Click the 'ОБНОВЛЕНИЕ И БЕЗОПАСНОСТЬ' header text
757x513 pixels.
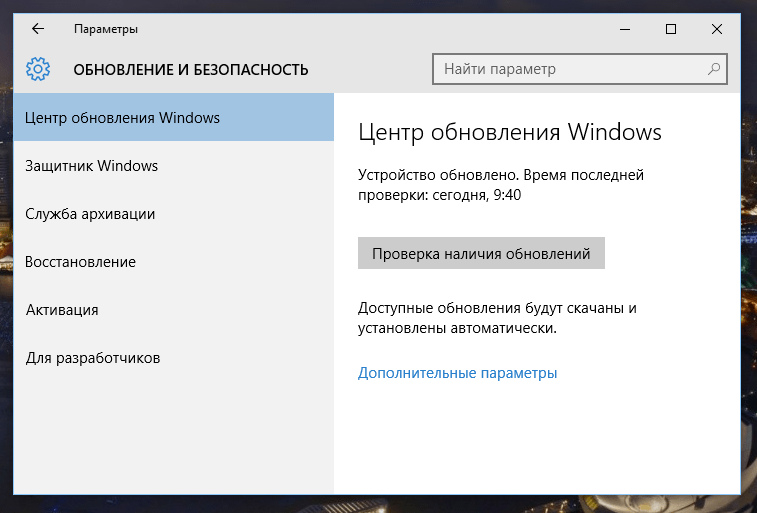coord(191,70)
